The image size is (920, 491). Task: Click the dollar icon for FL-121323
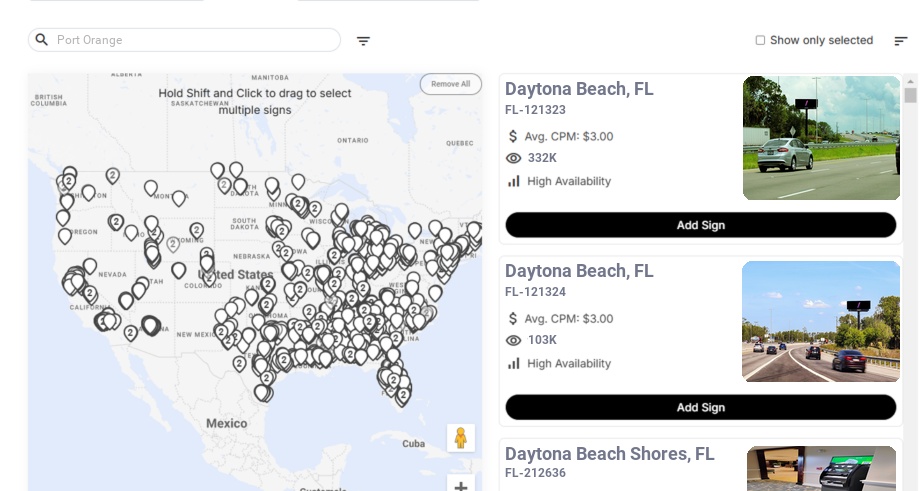[x=513, y=136]
